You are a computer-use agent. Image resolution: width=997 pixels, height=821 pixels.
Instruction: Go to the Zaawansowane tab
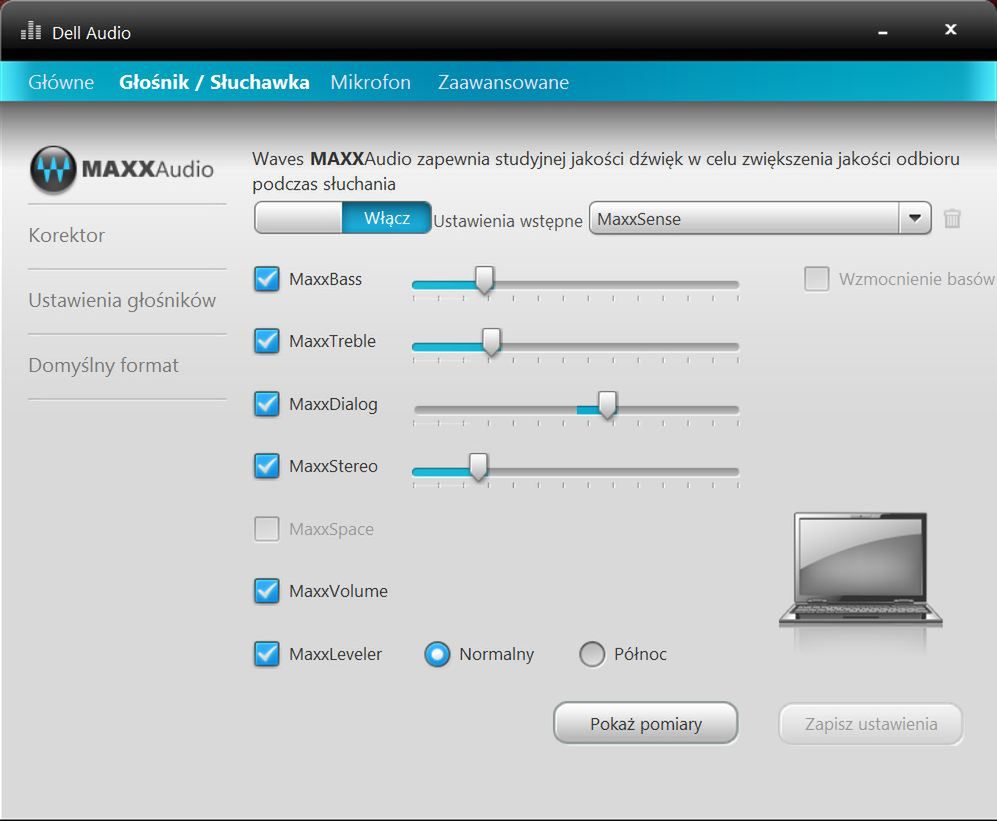click(504, 82)
